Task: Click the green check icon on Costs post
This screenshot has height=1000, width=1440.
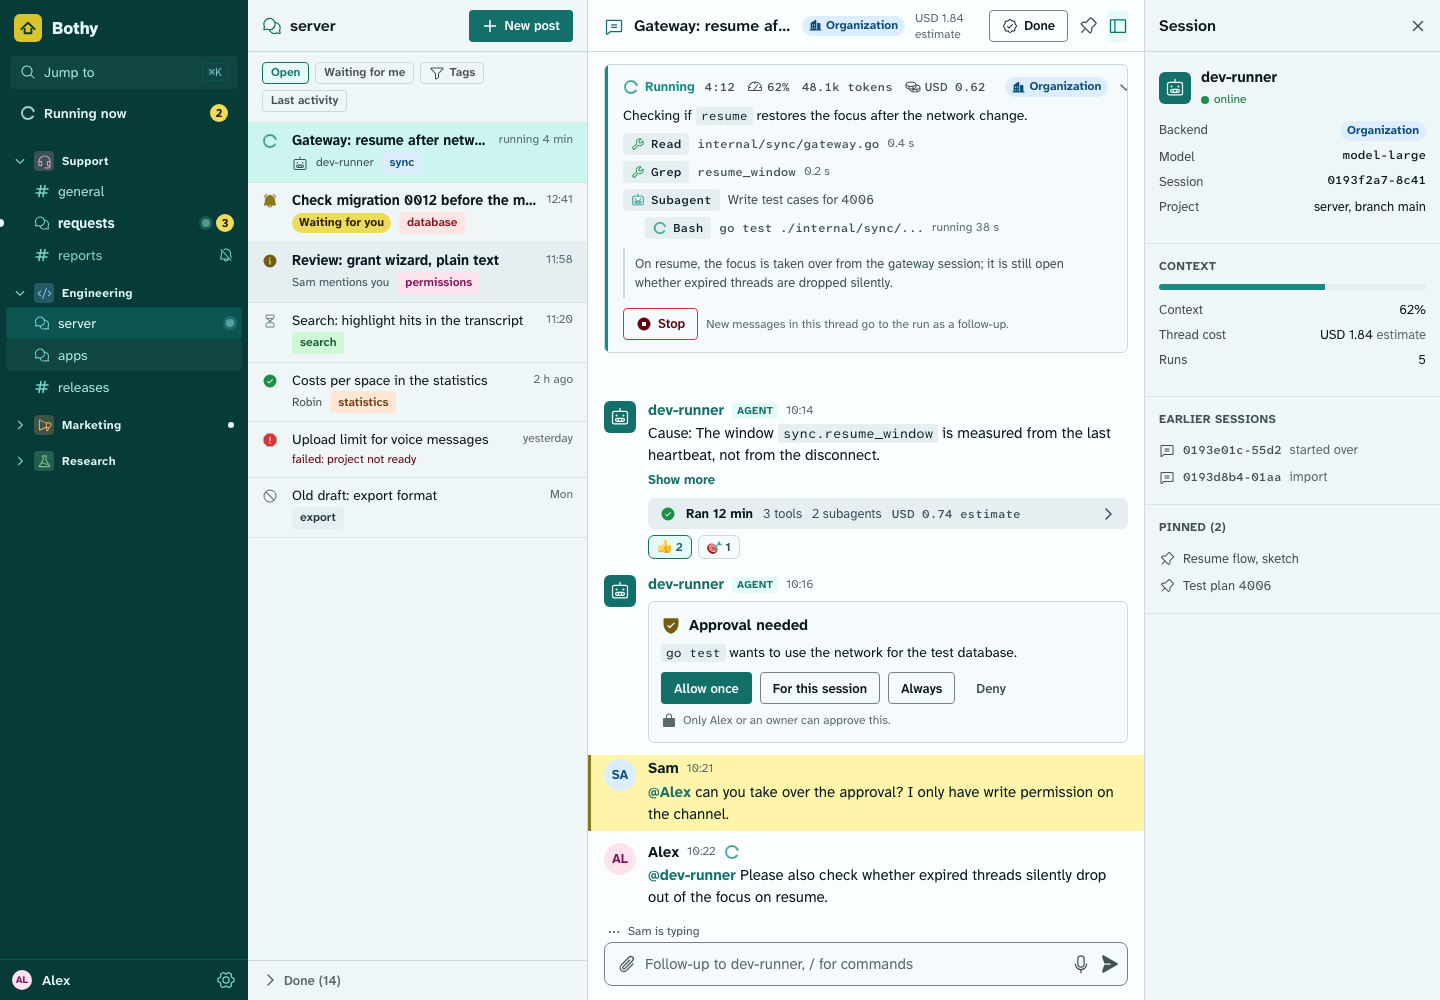Action: pos(270,381)
